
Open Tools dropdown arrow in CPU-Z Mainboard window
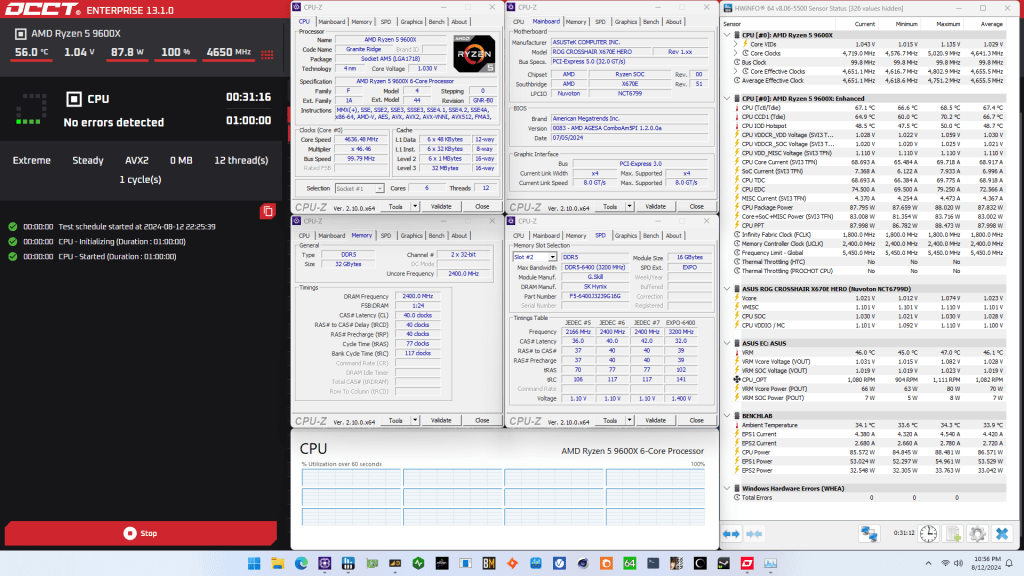pos(629,206)
